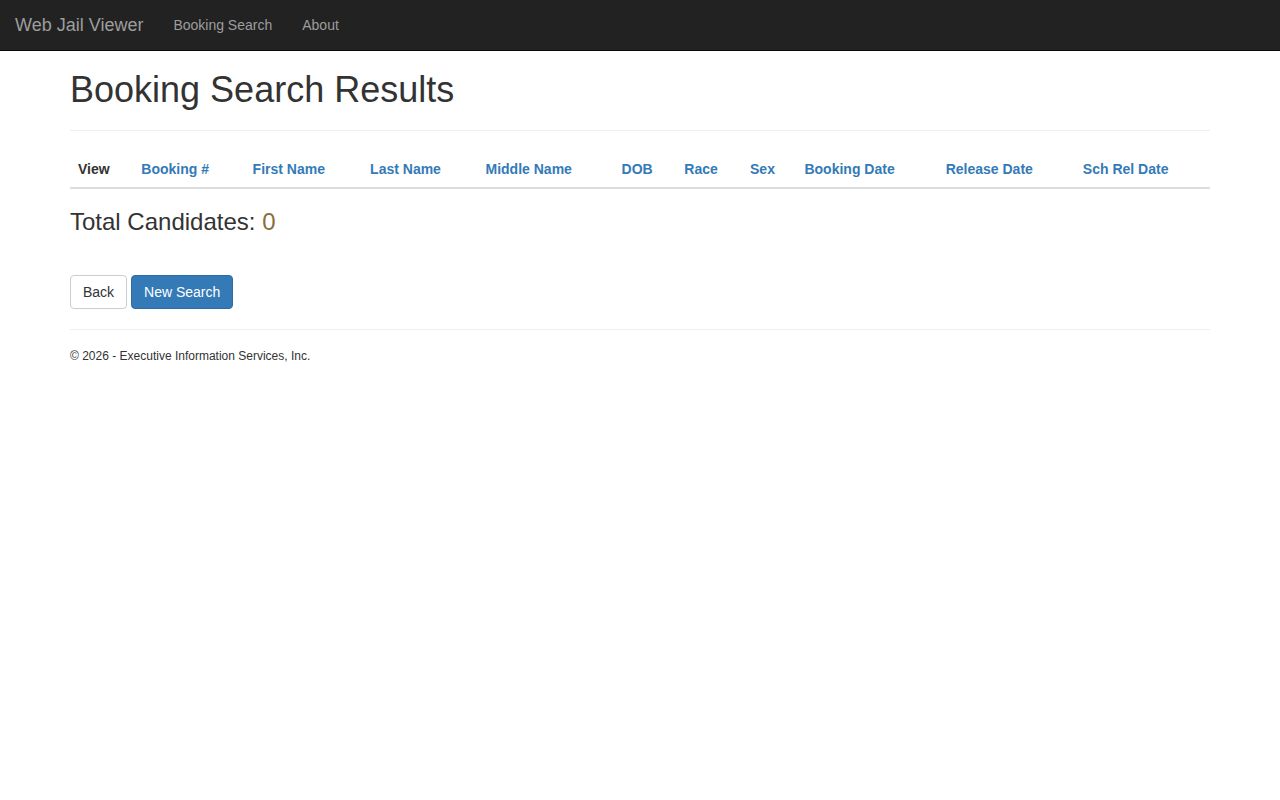
Task: Open the Web Jail Viewer home link
Action: [79, 25]
